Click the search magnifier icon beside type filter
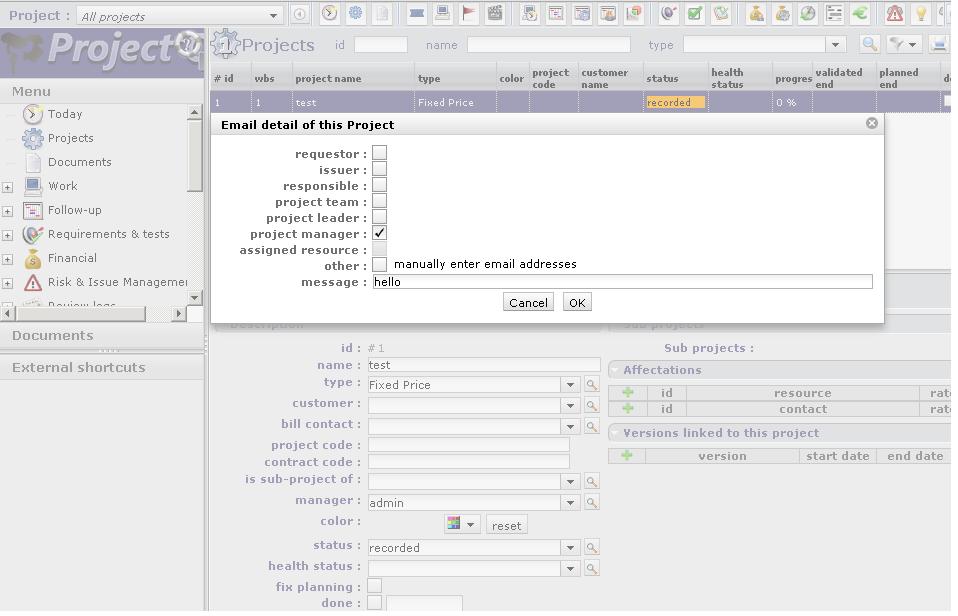 869,45
